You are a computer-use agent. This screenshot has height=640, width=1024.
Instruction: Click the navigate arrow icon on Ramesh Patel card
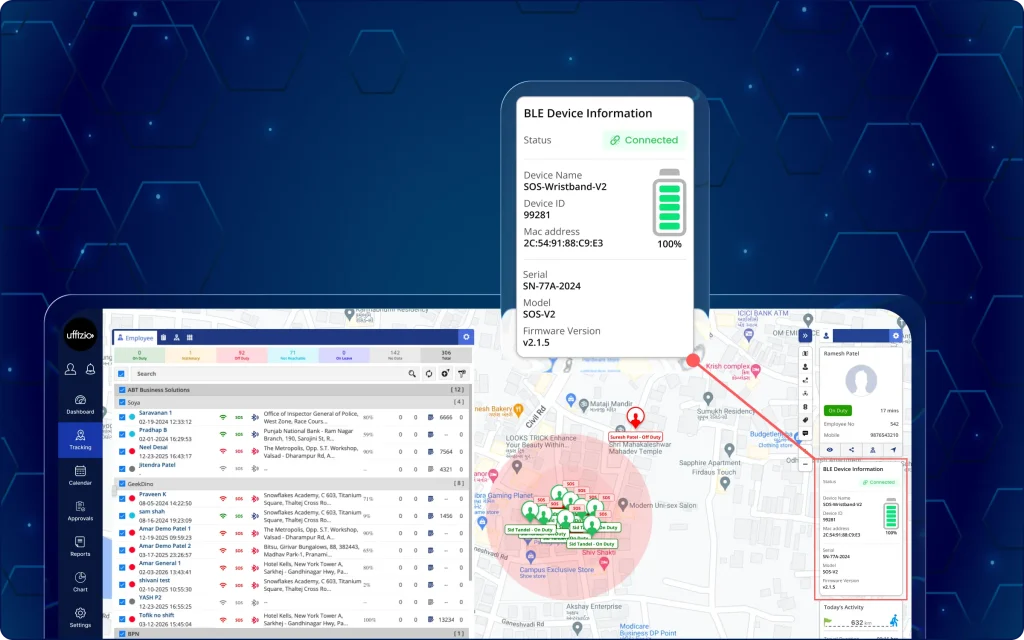tap(893, 450)
